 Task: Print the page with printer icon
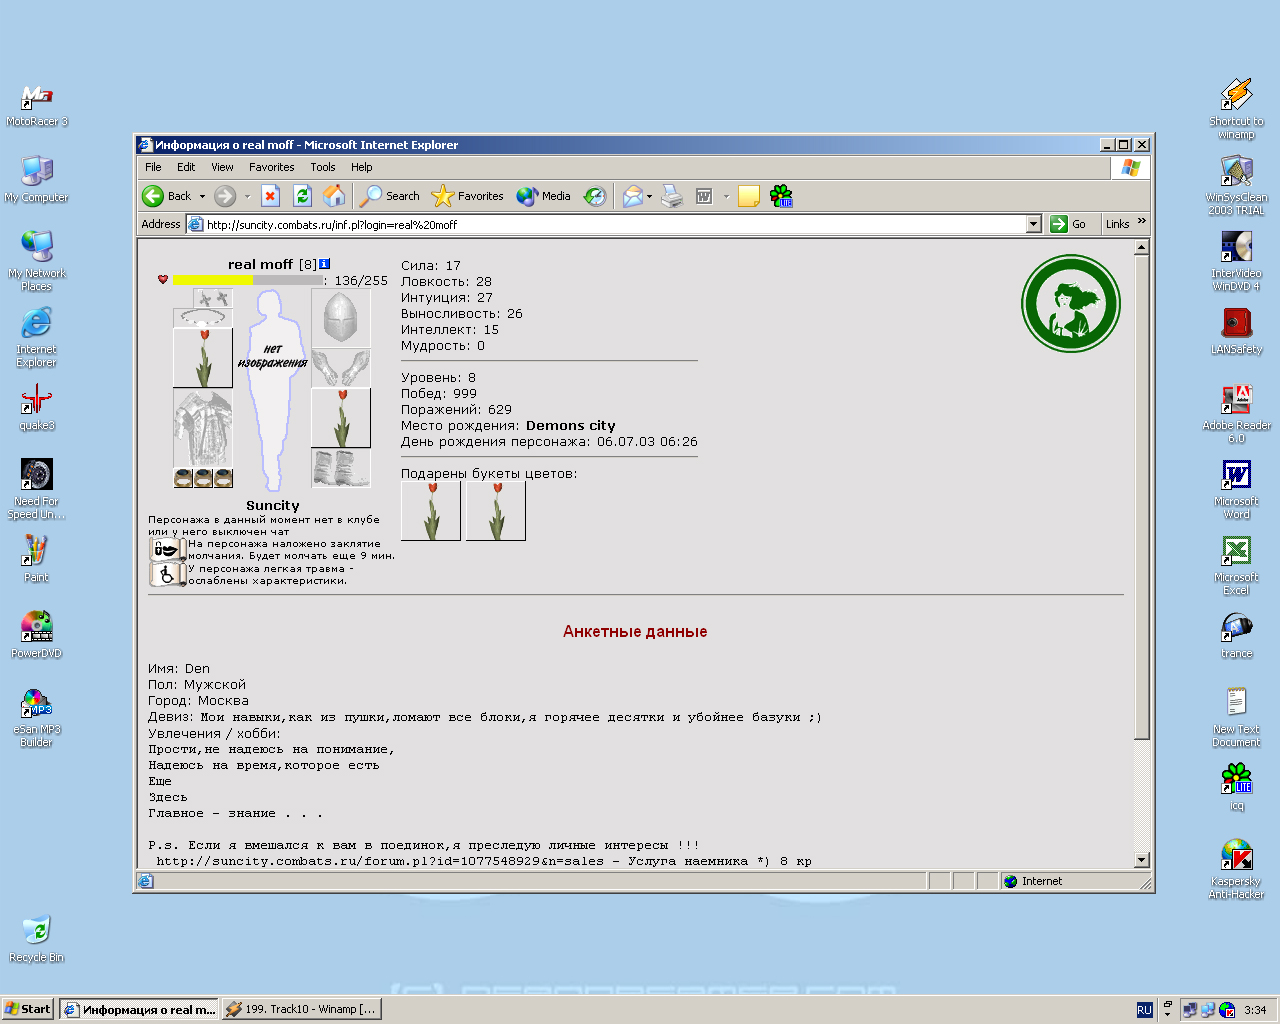coord(672,196)
